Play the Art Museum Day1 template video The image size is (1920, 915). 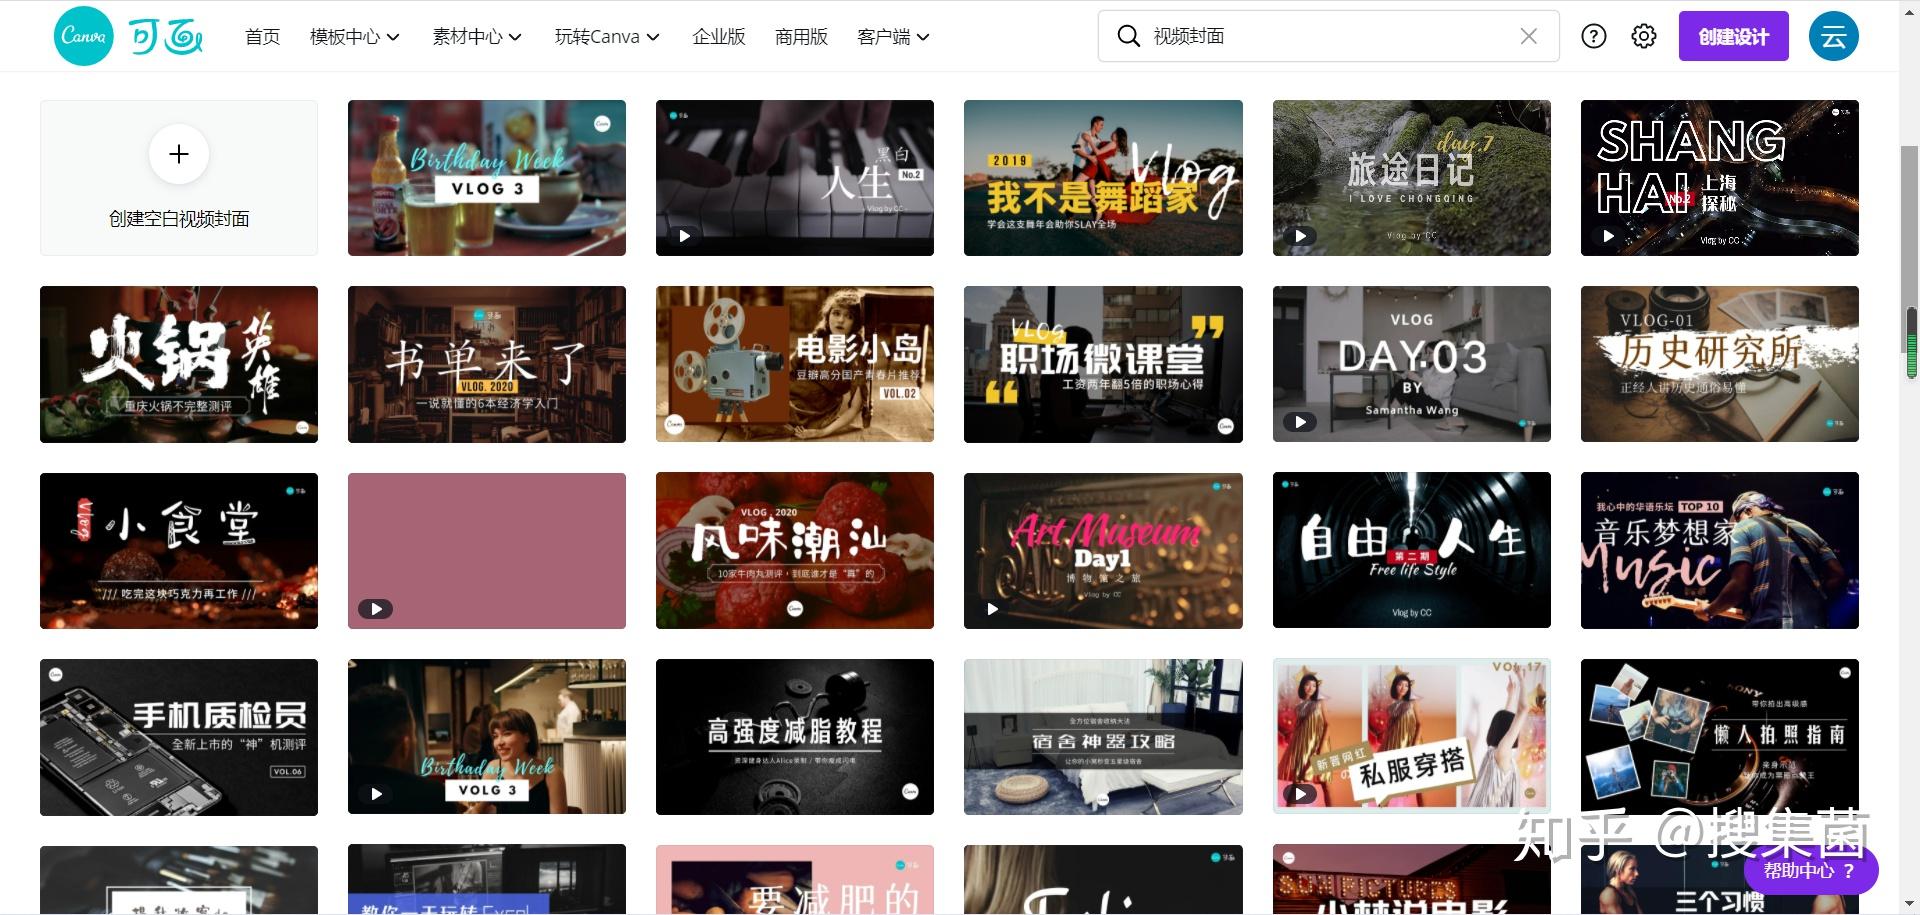click(992, 608)
